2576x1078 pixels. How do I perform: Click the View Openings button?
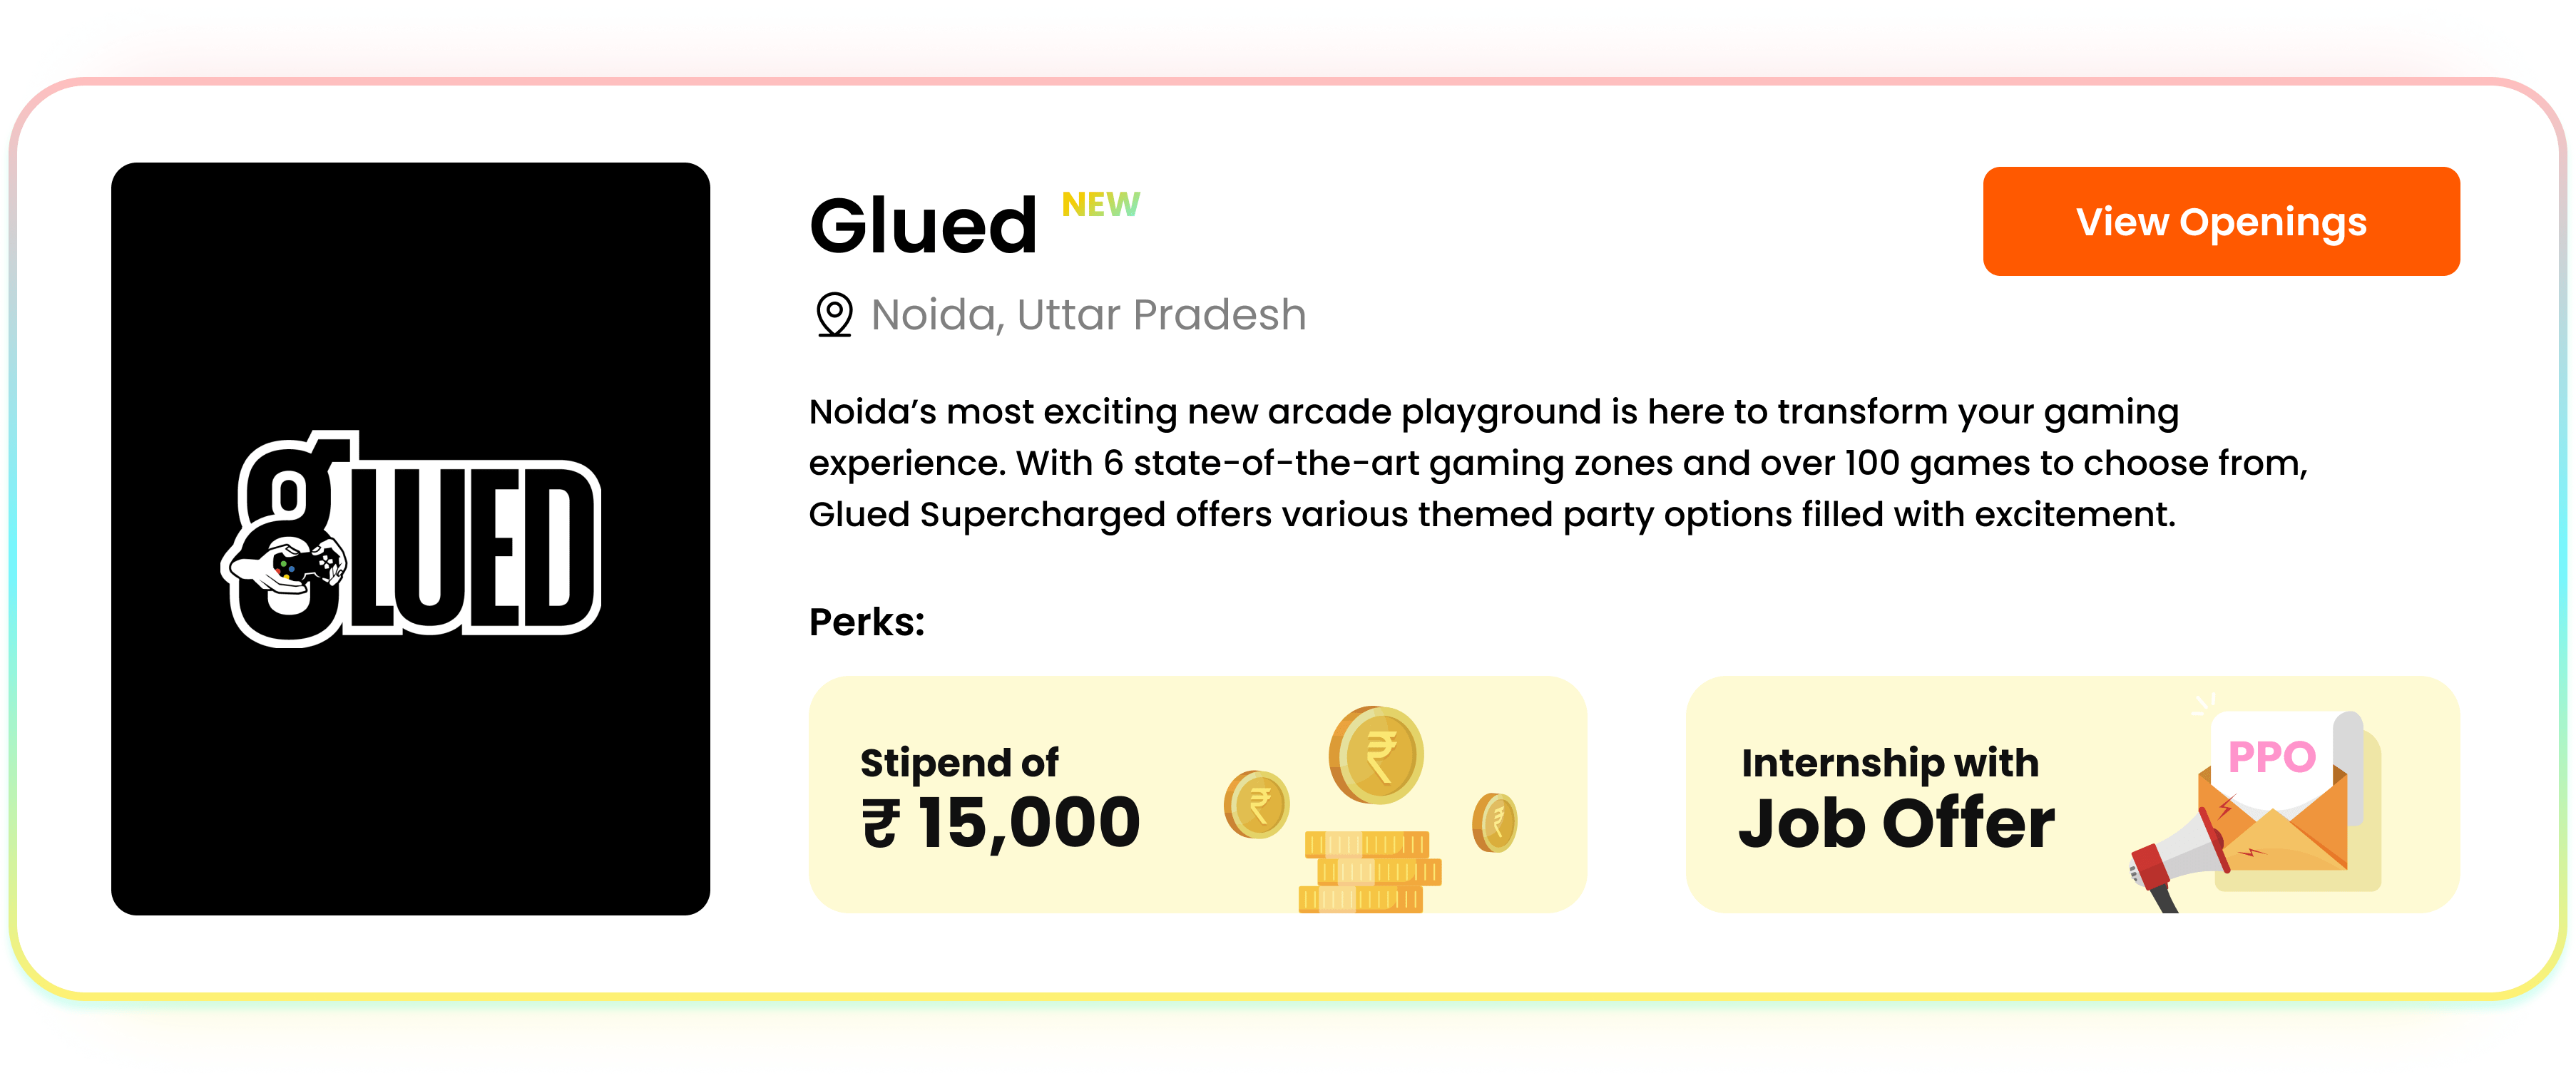pyautogui.click(x=2220, y=222)
